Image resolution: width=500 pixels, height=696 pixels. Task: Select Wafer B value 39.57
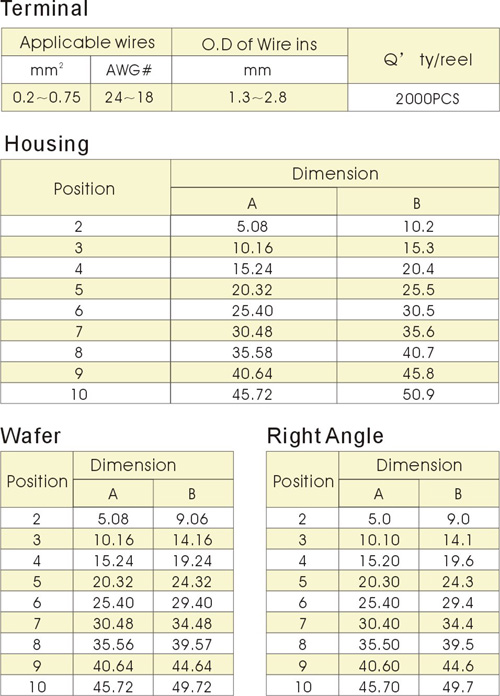pos(193,644)
